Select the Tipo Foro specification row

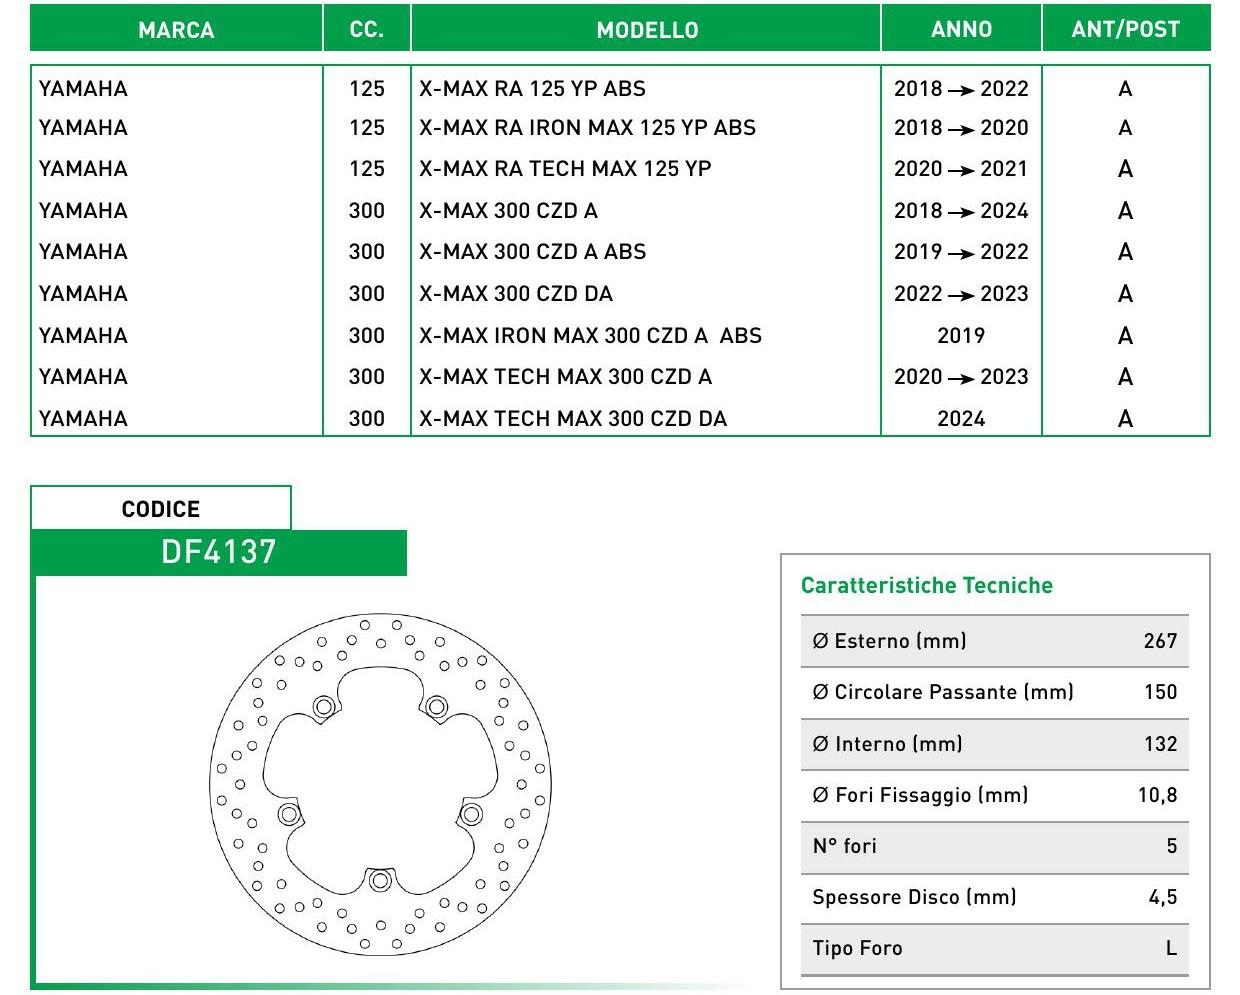(994, 948)
